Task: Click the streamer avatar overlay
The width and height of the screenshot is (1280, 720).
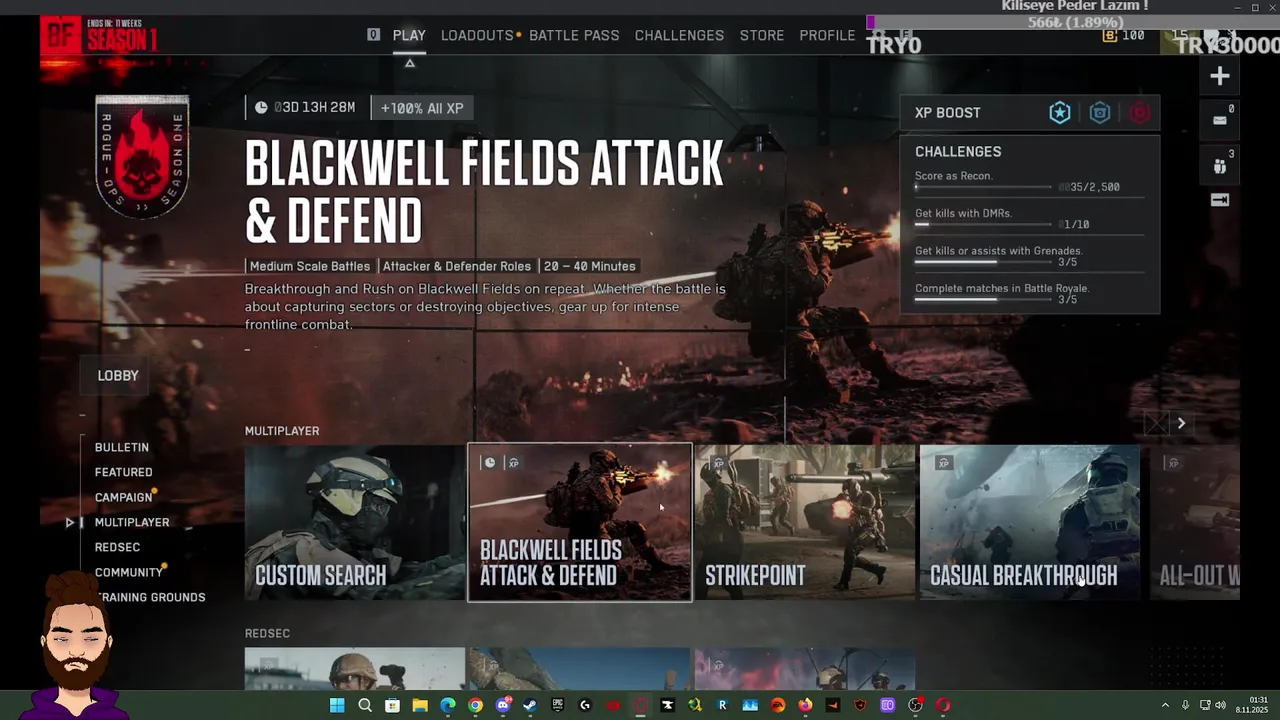Action: click(x=76, y=646)
